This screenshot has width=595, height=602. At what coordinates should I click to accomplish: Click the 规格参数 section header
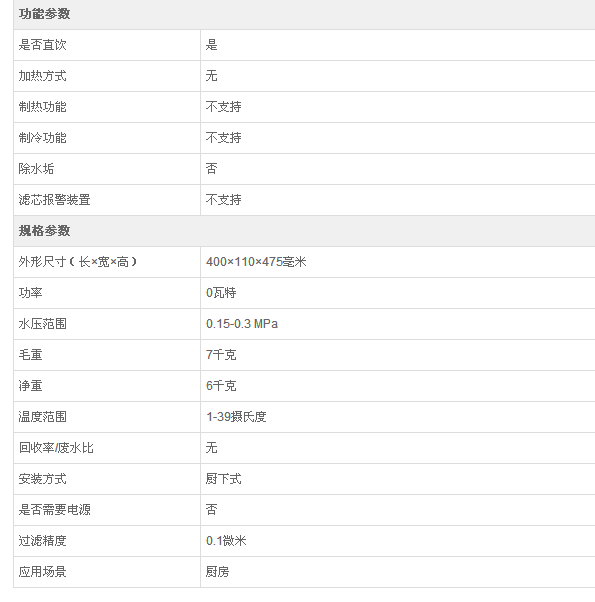point(44,231)
